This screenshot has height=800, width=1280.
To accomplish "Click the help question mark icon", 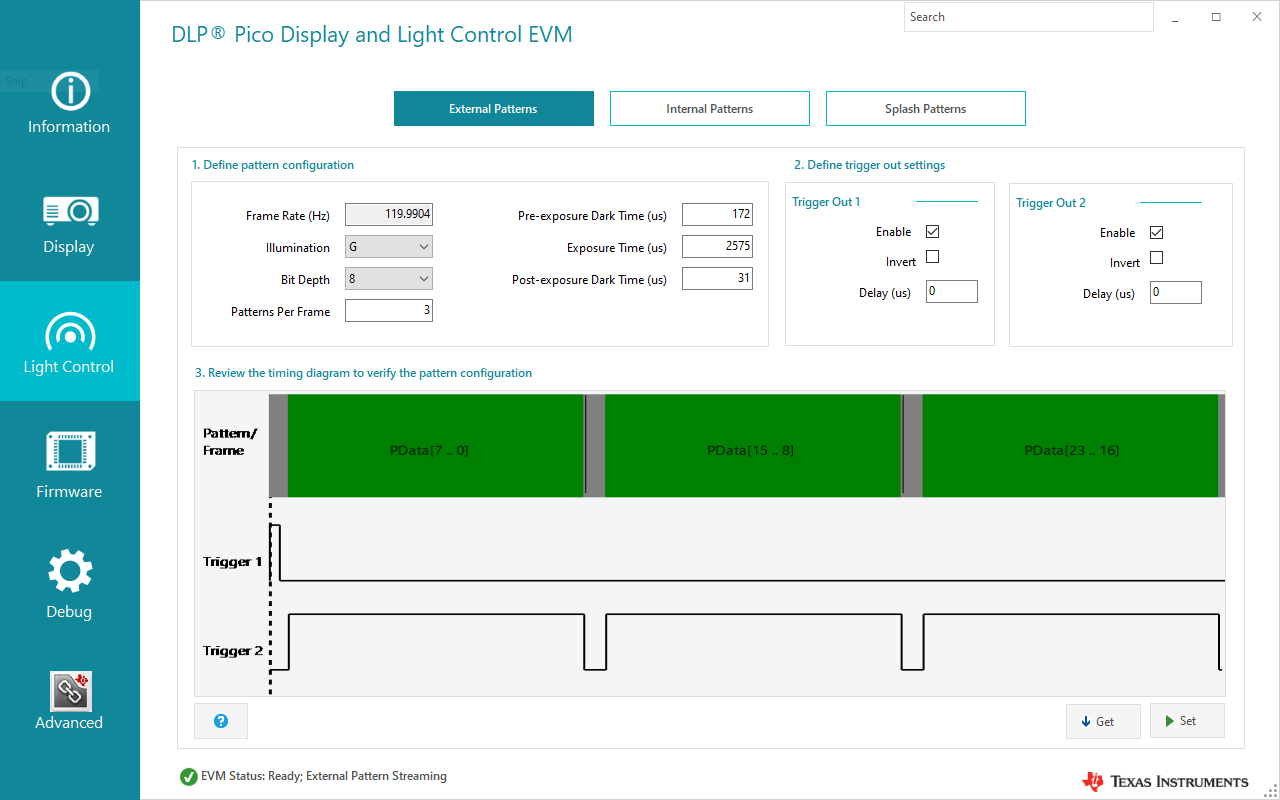I will (x=220, y=720).
